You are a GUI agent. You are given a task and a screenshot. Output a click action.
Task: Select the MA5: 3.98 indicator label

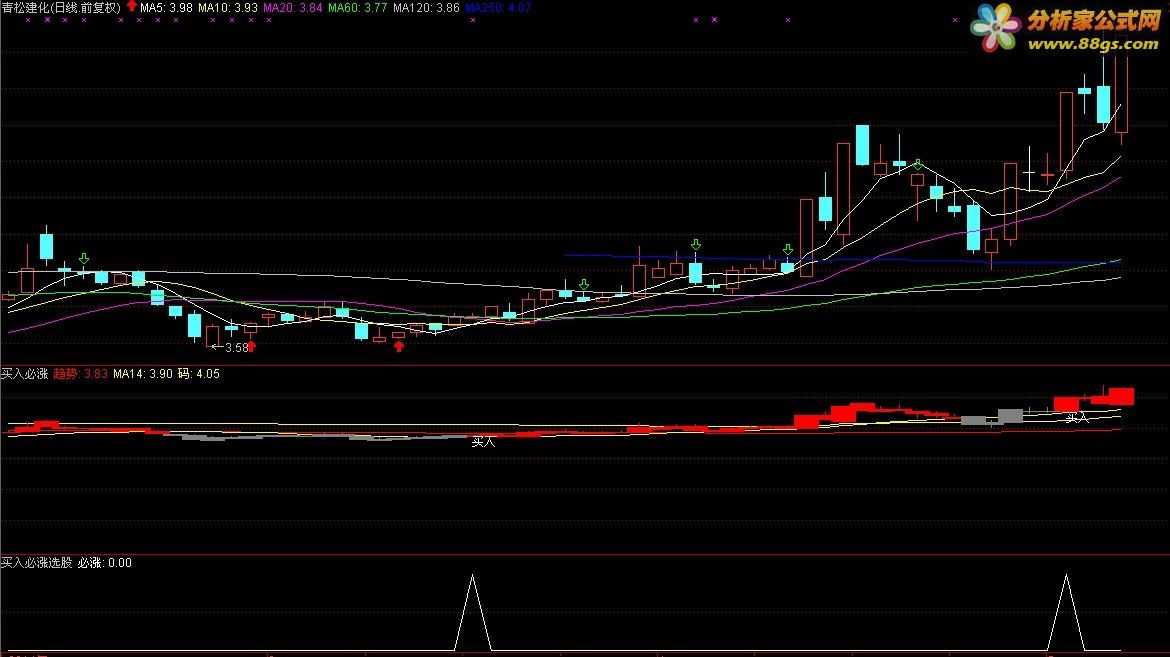pyautogui.click(x=166, y=7)
